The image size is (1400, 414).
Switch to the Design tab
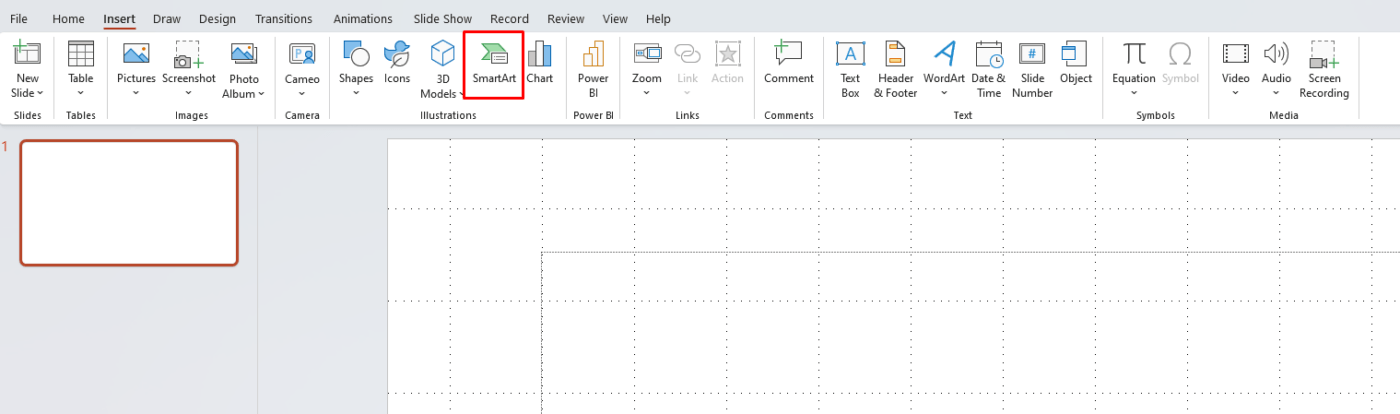[x=217, y=19]
